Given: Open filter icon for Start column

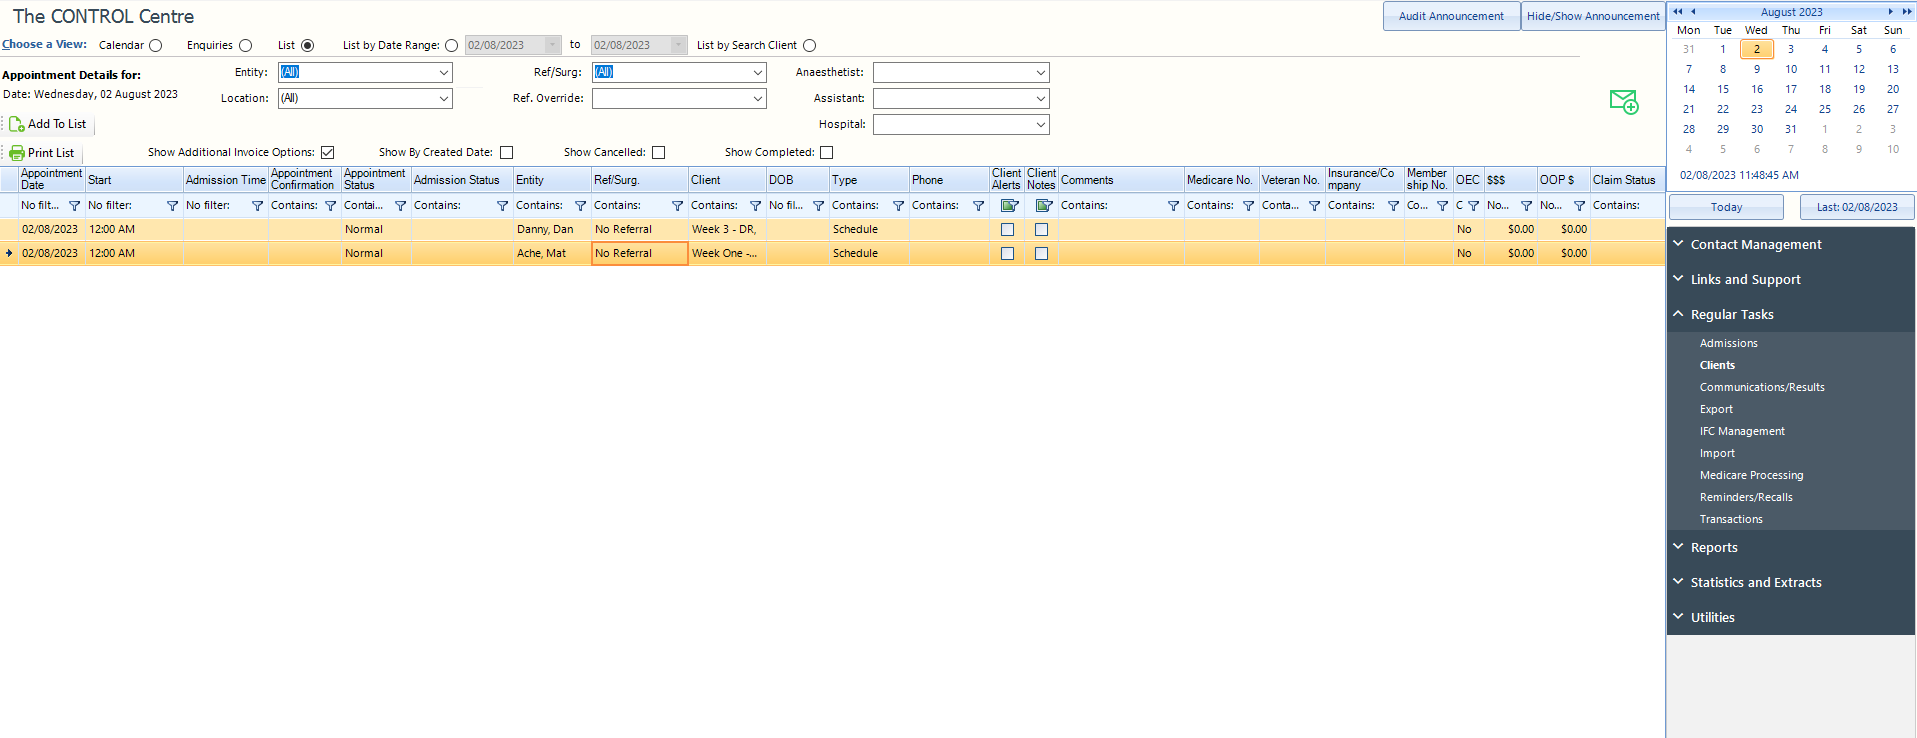Looking at the screenshot, I should 172,206.
